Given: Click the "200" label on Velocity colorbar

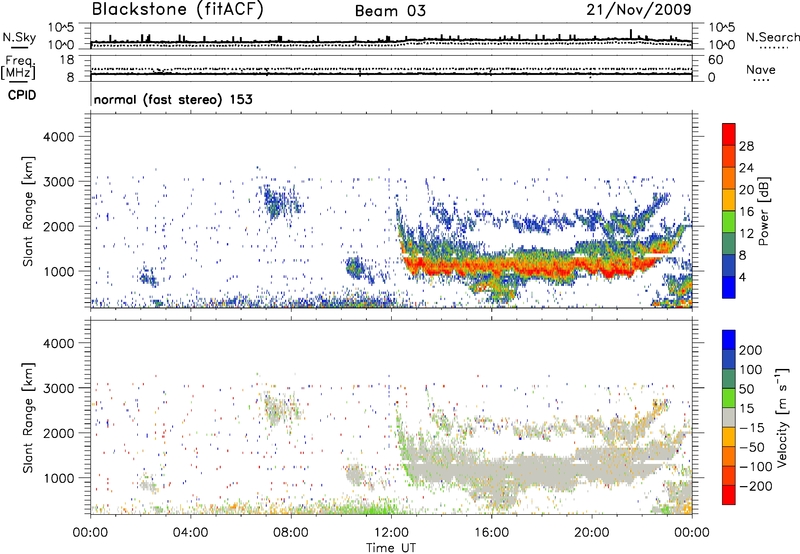Looking at the screenshot, I should click(751, 350).
